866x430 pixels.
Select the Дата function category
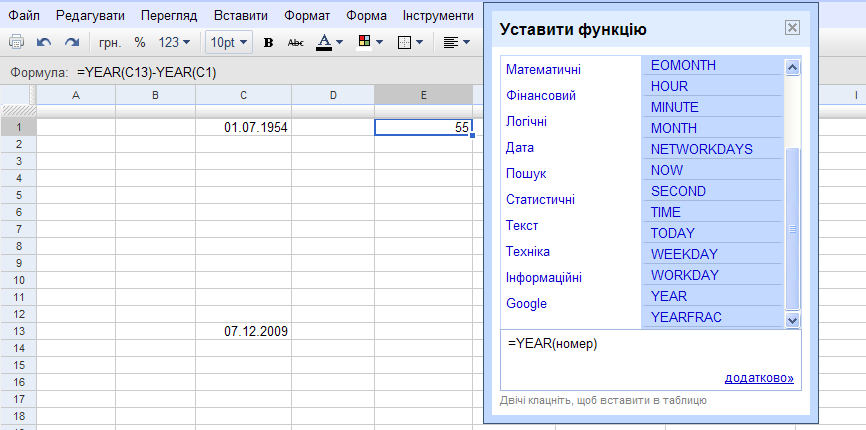520,147
